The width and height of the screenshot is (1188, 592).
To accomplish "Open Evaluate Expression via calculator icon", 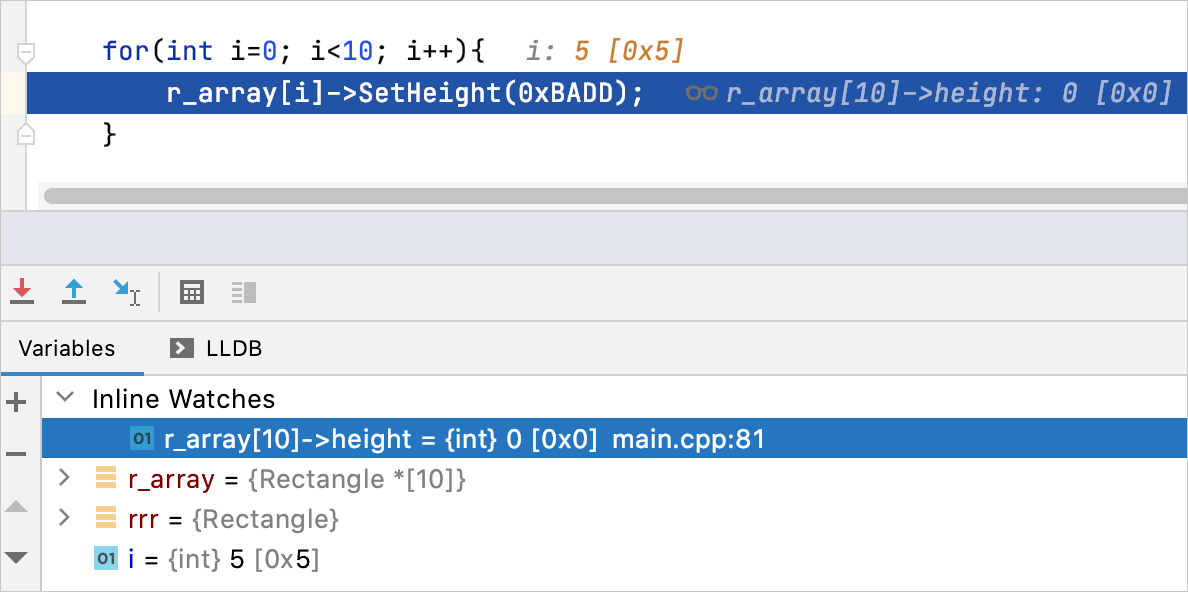I will coord(191,292).
